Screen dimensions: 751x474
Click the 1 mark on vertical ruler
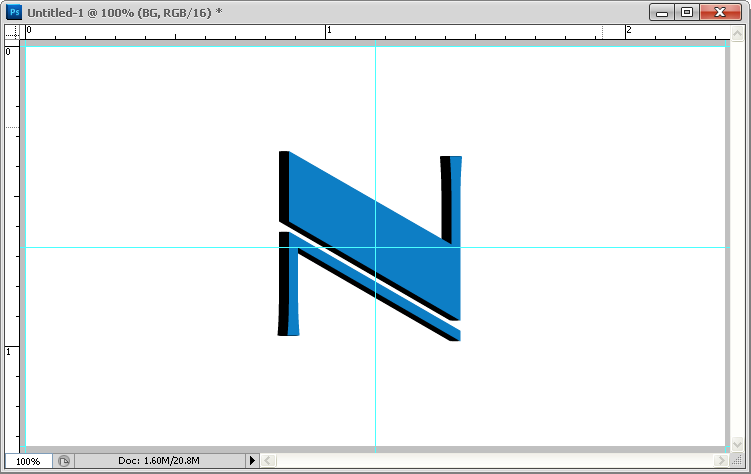tap(11, 351)
